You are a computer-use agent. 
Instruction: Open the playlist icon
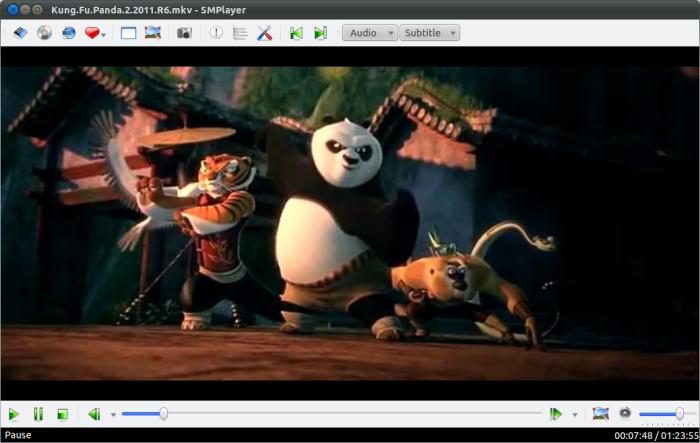click(240, 33)
